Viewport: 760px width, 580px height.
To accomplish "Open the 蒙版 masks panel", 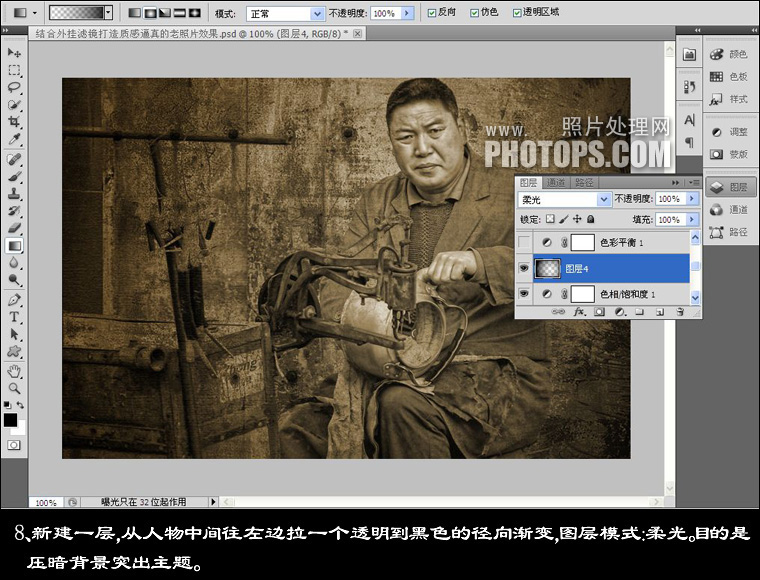I will 729,154.
